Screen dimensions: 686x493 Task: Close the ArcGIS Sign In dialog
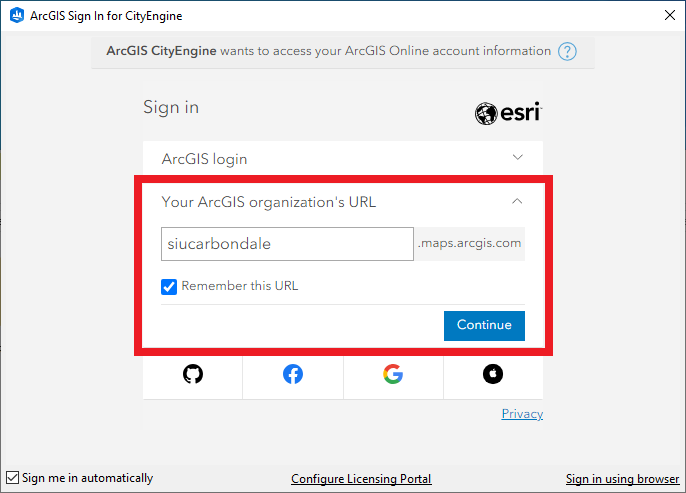pos(668,15)
